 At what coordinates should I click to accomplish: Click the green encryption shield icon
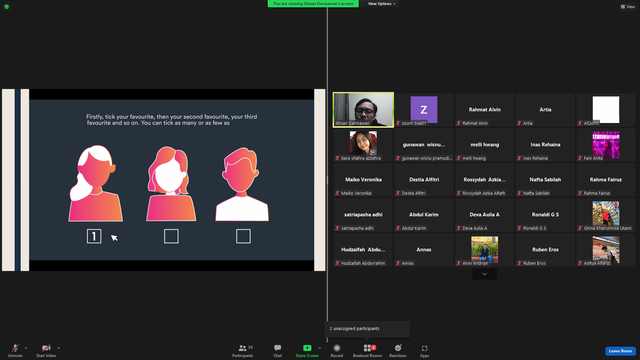pos(7,7)
